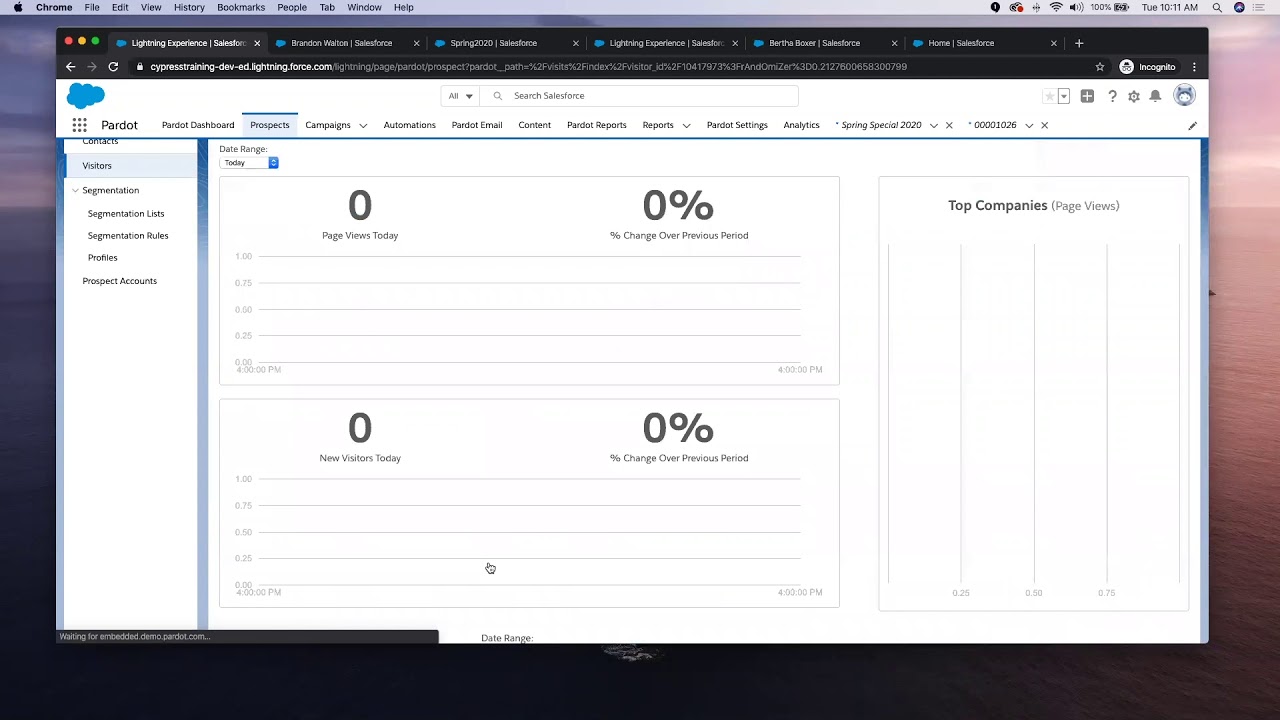This screenshot has height=720, width=1280.
Task: Open the Analytics tab
Action: point(802,125)
